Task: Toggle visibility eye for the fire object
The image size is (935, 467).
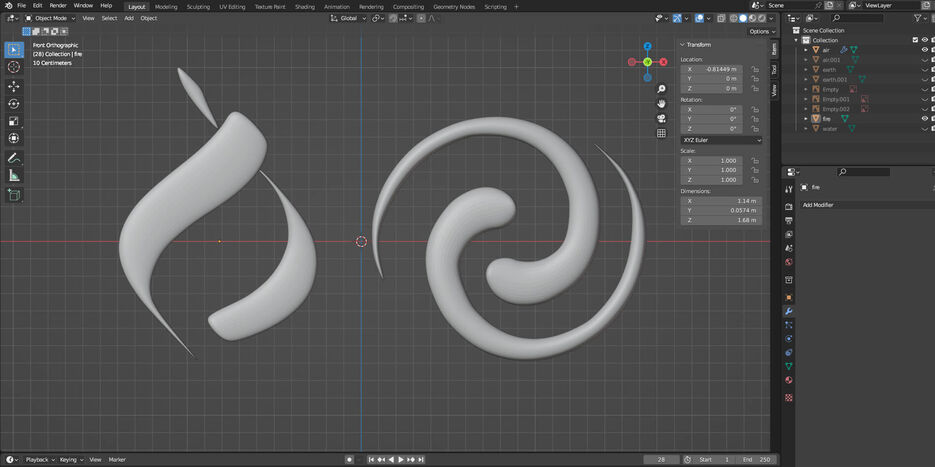Action: [925, 119]
